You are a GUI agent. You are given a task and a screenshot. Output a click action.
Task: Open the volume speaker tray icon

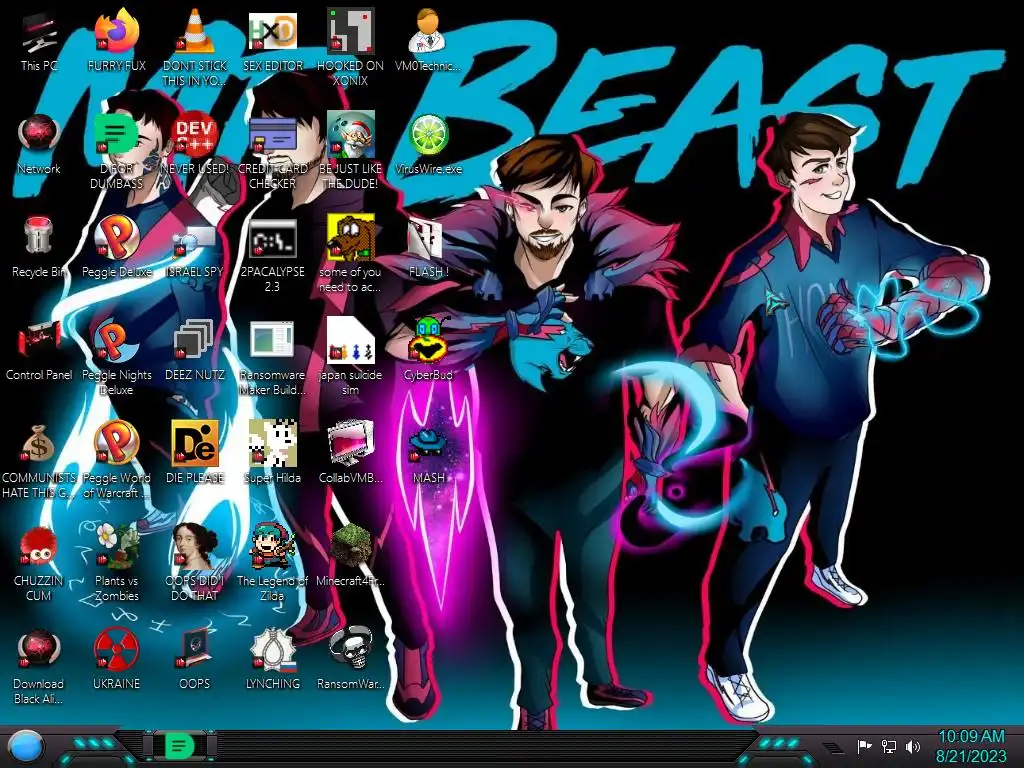tap(912, 746)
